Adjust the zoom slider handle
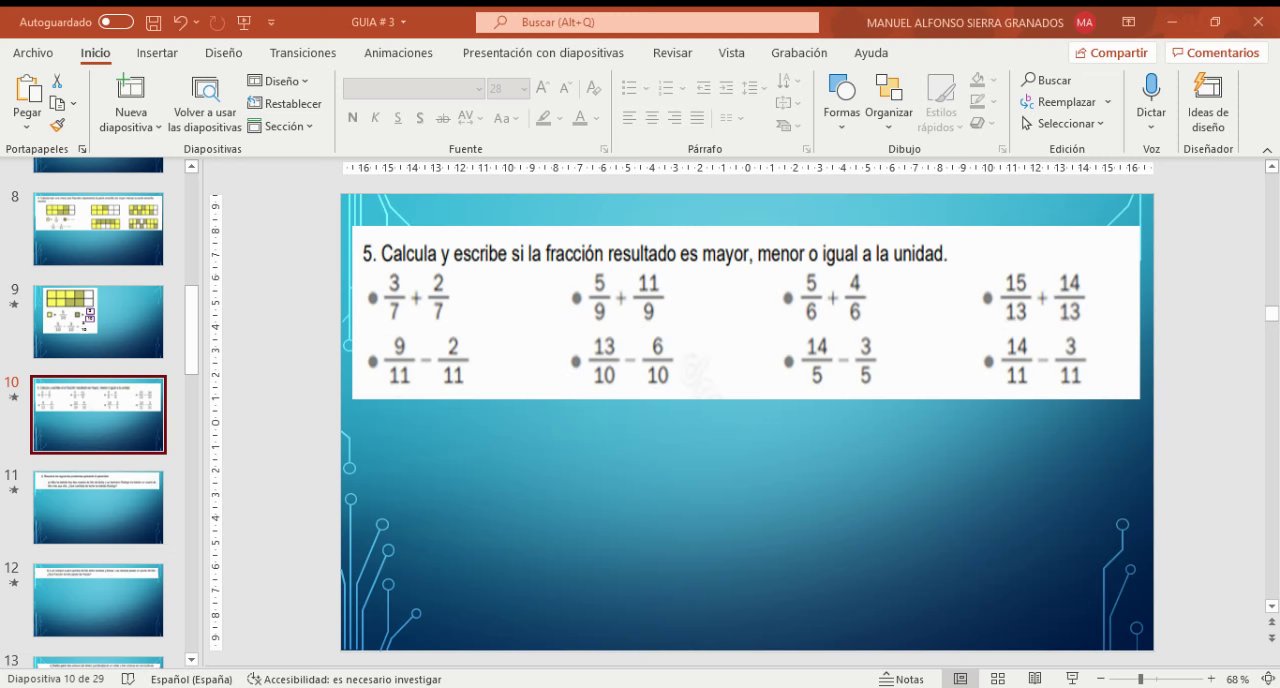 coord(1140,679)
